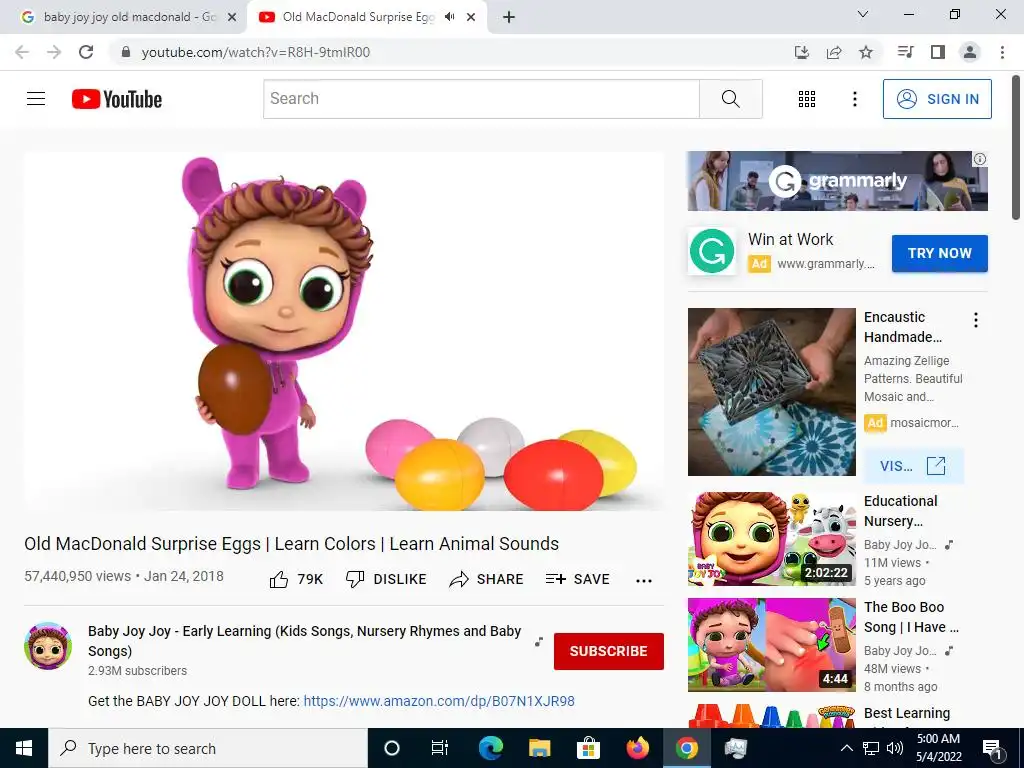This screenshot has height=768, width=1024.
Task: Like the video with thumbs up
Action: 296,579
